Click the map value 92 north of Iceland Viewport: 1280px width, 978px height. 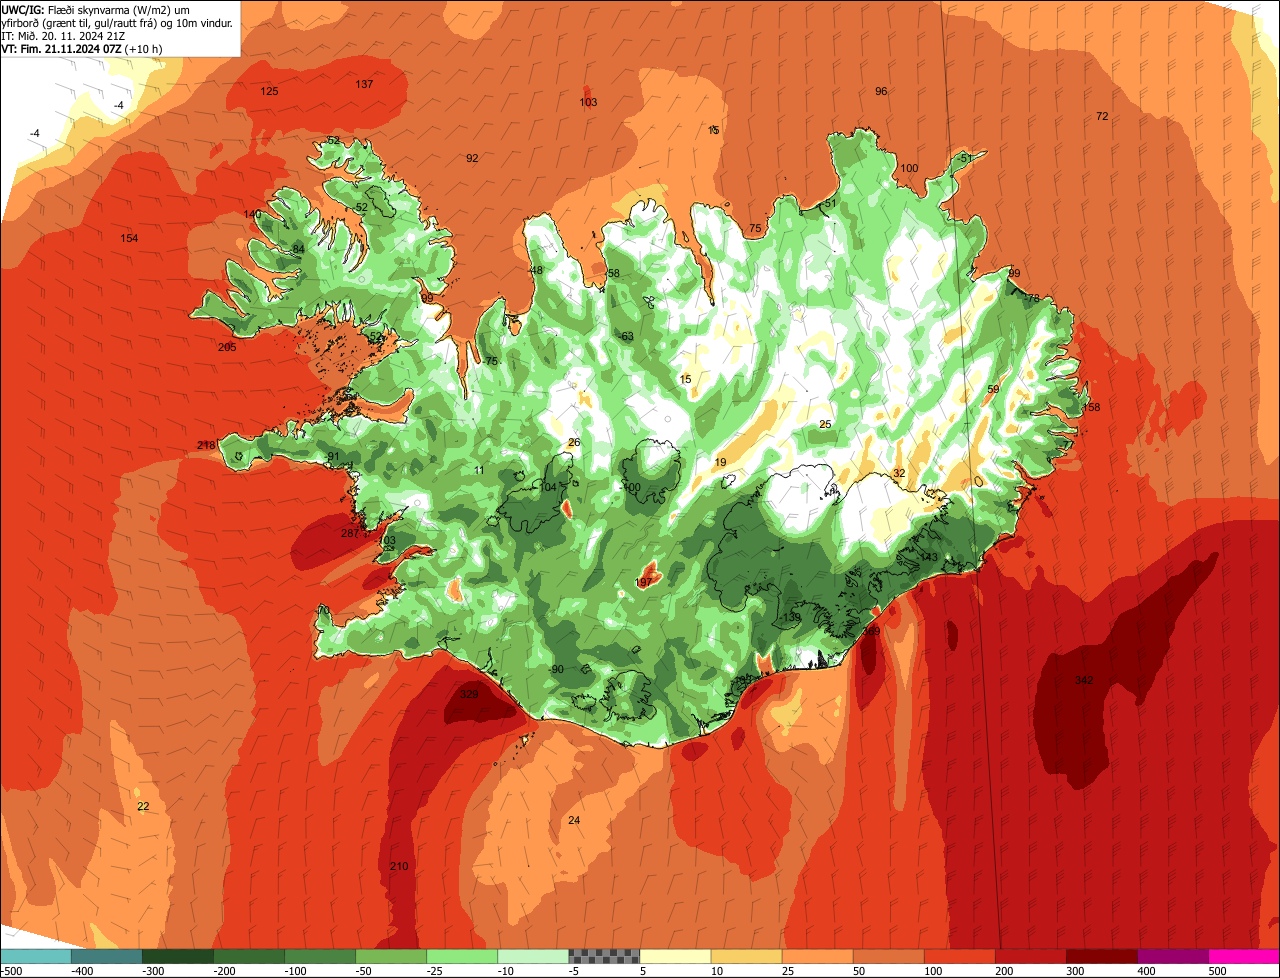[472, 158]
